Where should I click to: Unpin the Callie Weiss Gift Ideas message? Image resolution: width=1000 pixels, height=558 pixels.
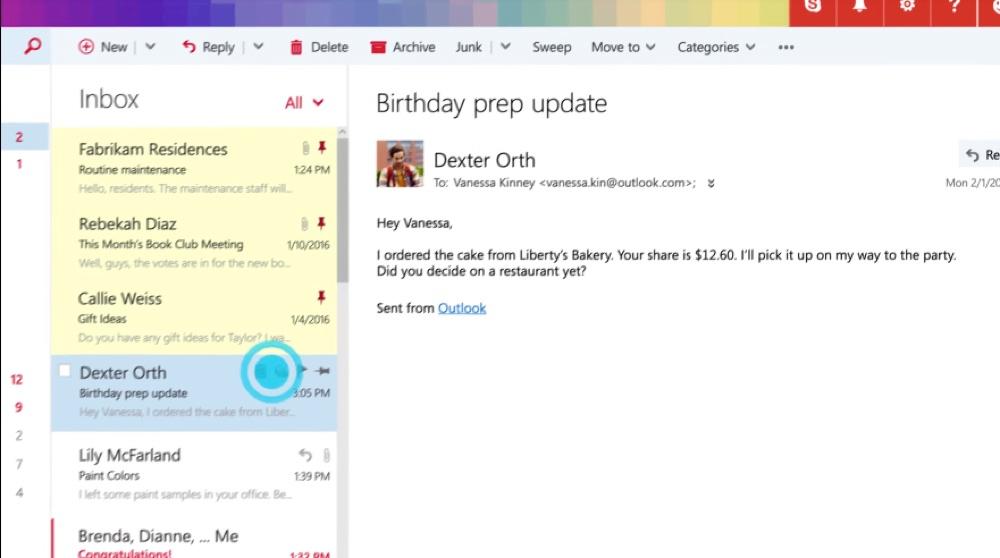click(x=321, y=297)
